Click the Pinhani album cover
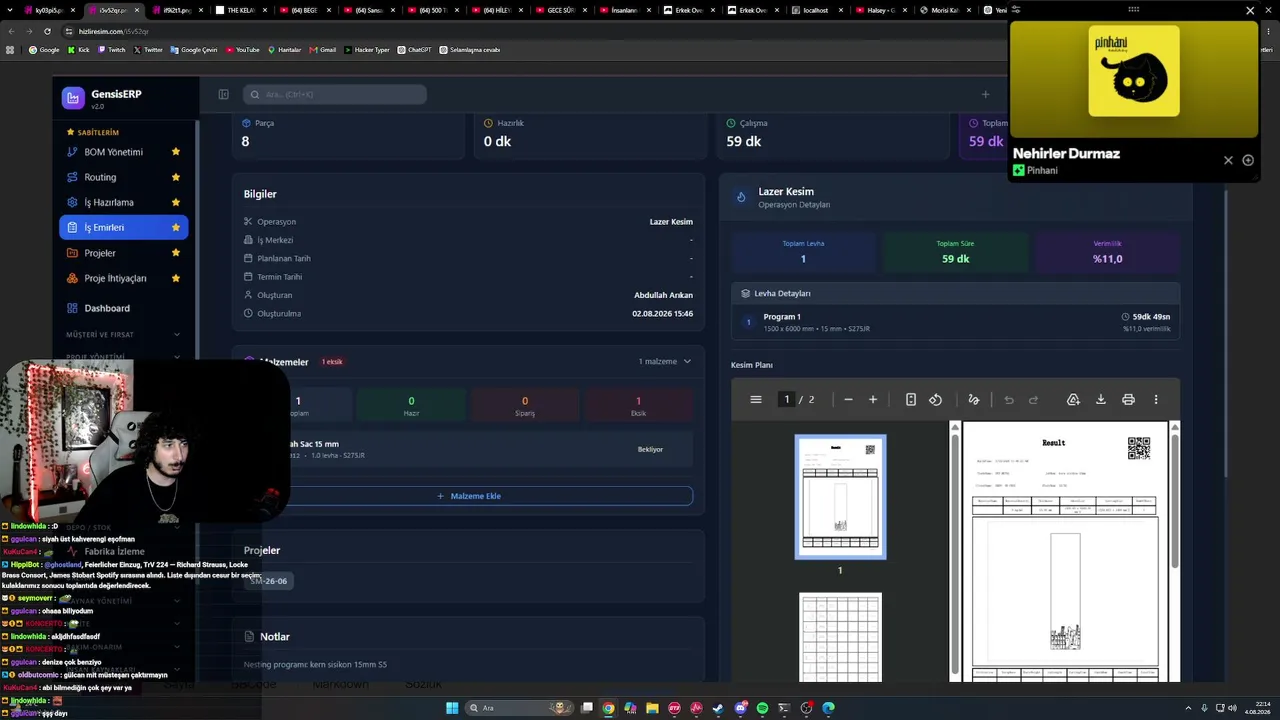Image resolution: width=1280 pixels, height=720 pixels. pos(1134,71)
